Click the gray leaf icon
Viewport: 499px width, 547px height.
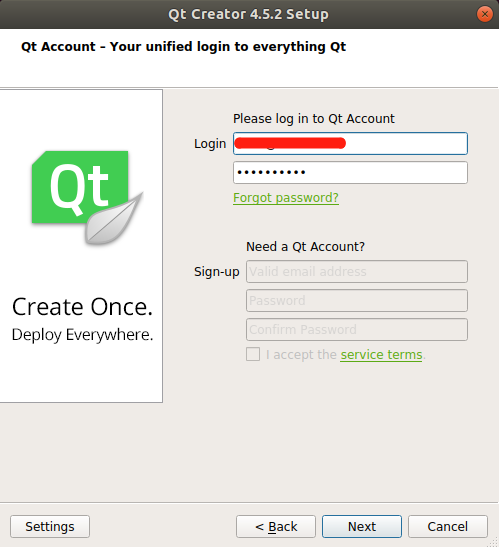pyautogui.click(x=114, y=218)
